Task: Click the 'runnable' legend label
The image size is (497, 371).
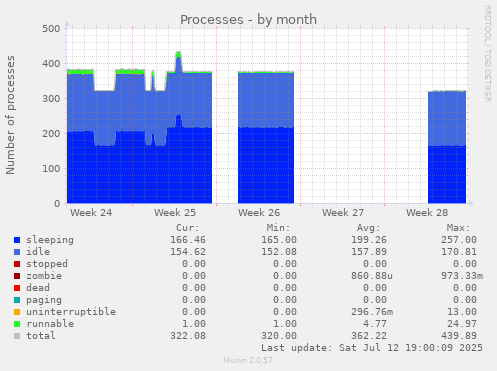Action: pos(50,324)
